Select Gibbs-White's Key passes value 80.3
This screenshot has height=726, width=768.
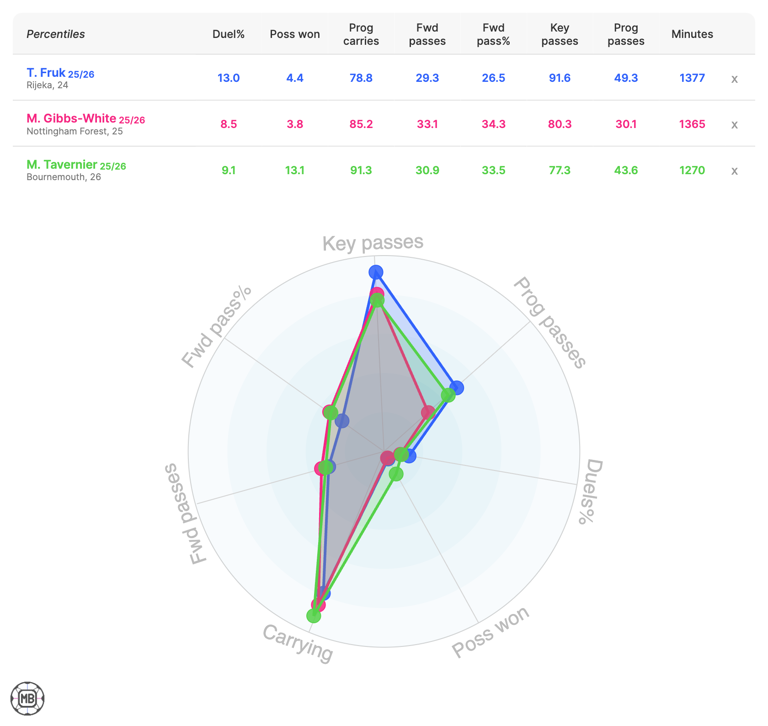(559, 124)
